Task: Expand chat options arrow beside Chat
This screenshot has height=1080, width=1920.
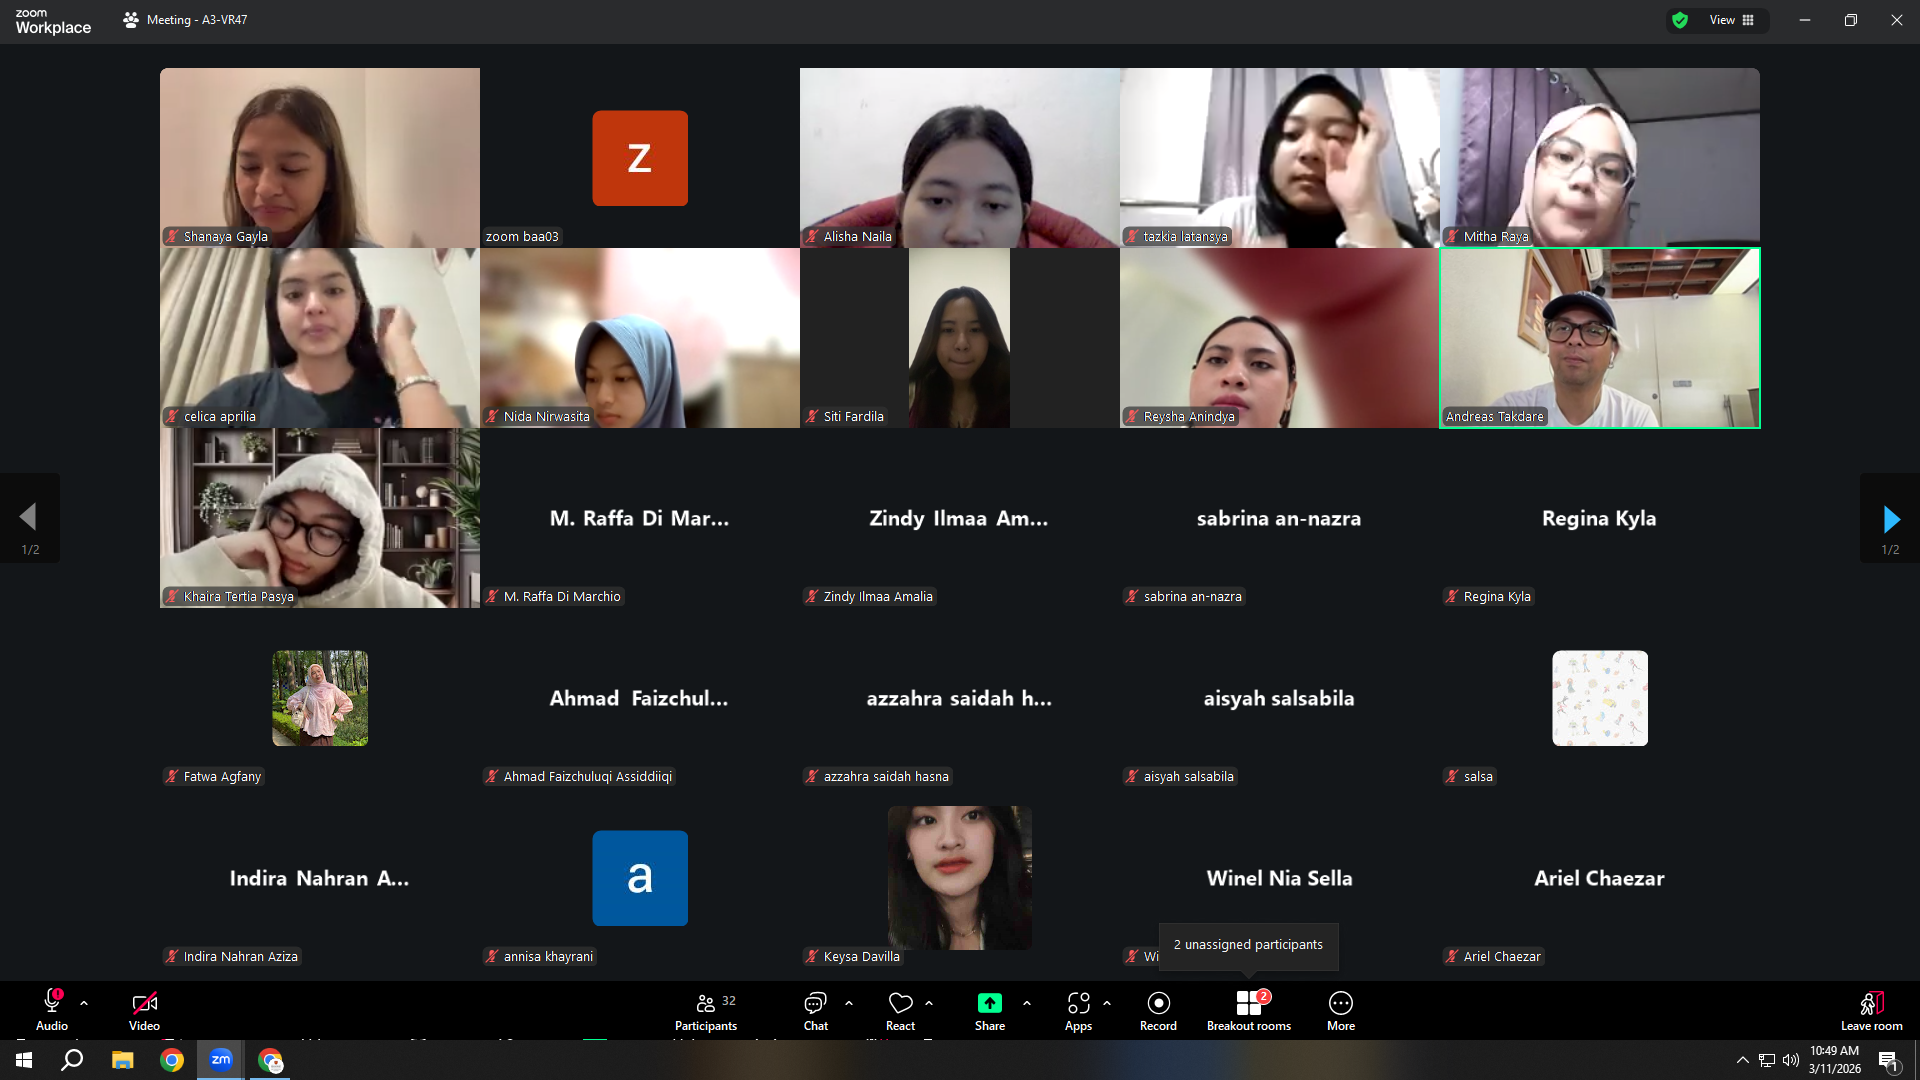Action: click(x=849, y=1003)
